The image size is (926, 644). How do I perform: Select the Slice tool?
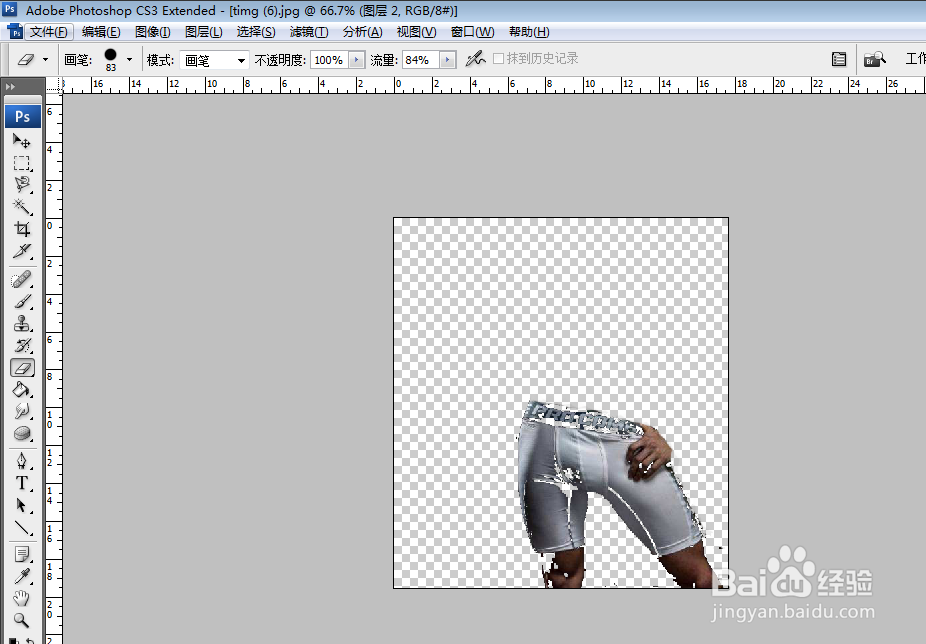[x=22, y=251]
